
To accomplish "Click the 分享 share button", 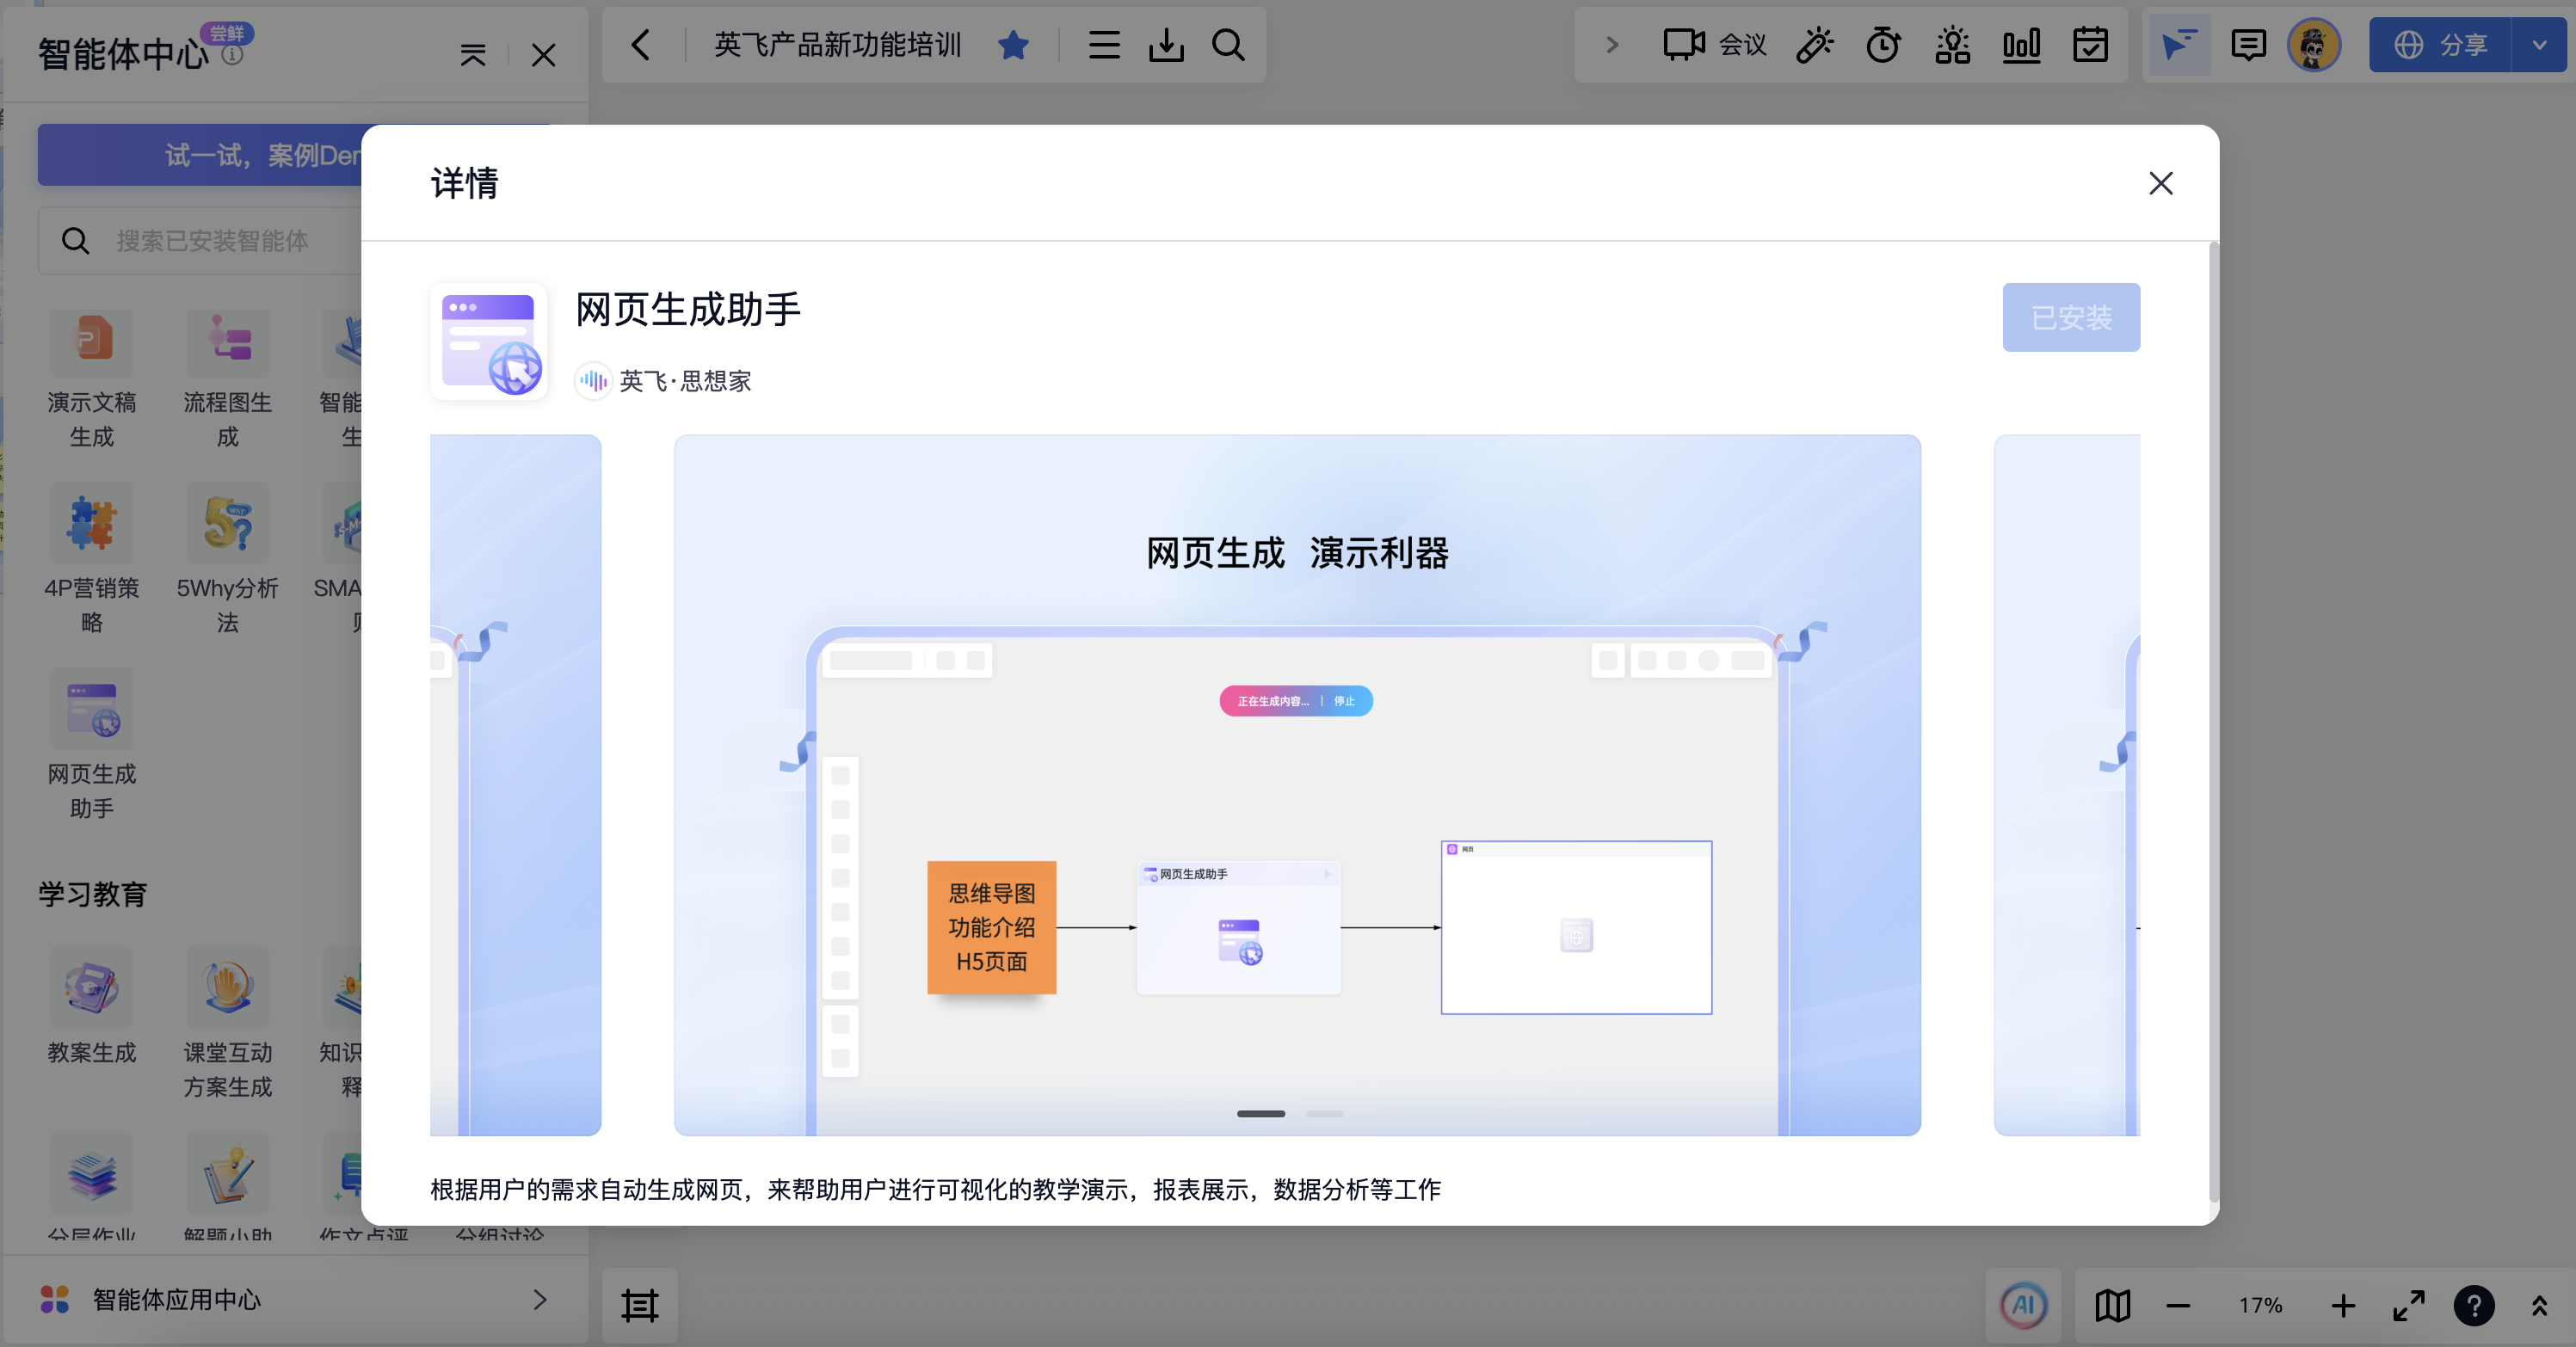I will [x=2439, y=45].
